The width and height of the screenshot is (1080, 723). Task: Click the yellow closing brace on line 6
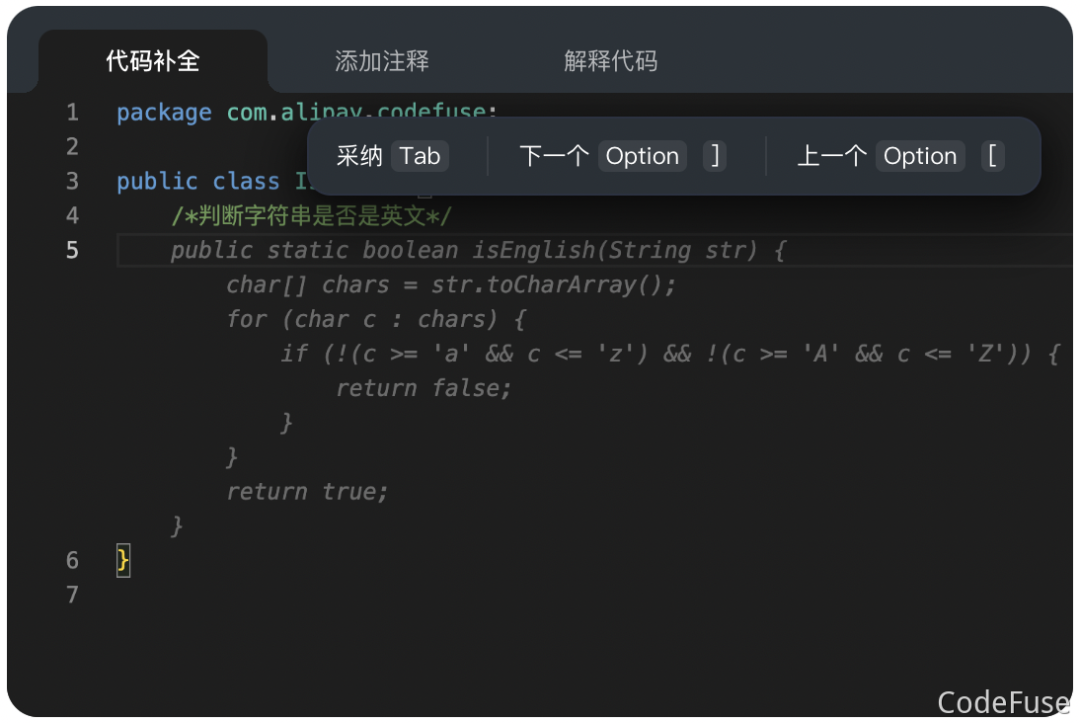(x=123, y=560)
